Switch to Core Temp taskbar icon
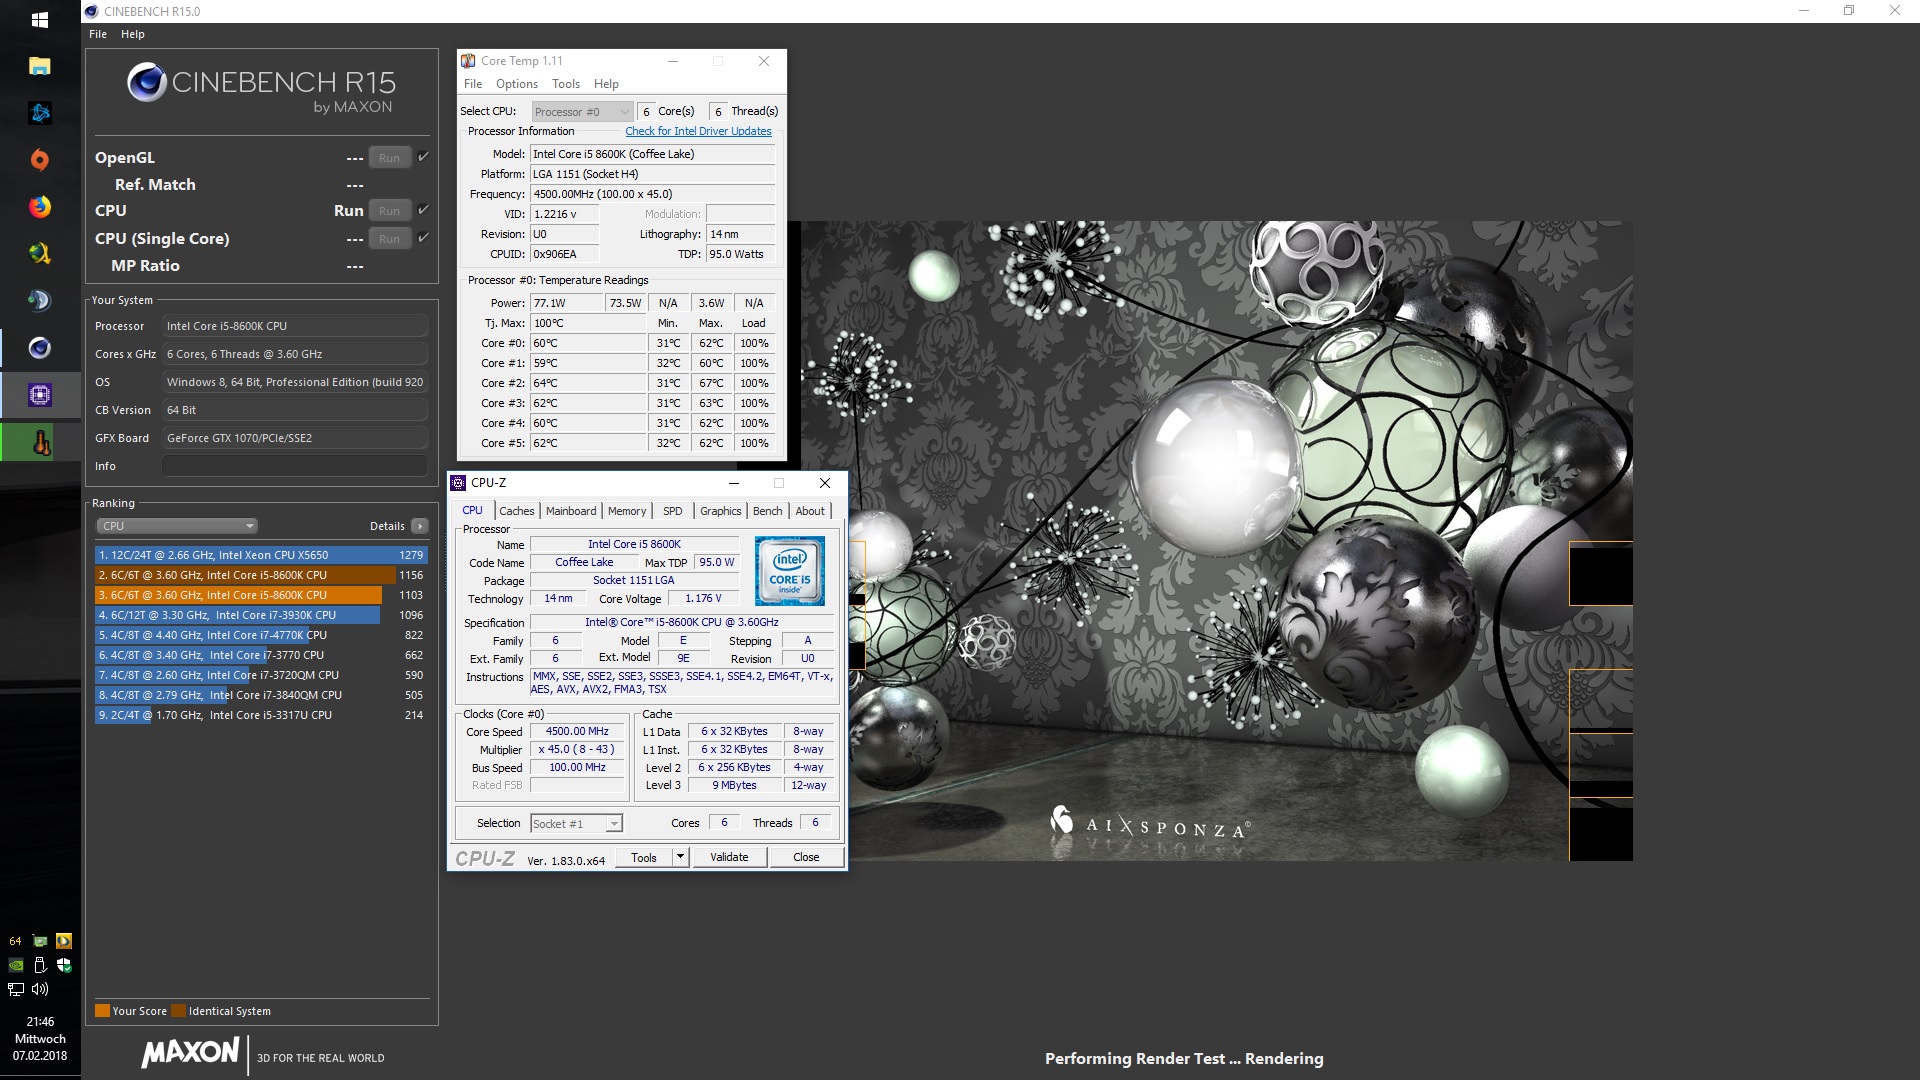The width and height of the screenshot is (1920, 1080). tap(40, 442)
